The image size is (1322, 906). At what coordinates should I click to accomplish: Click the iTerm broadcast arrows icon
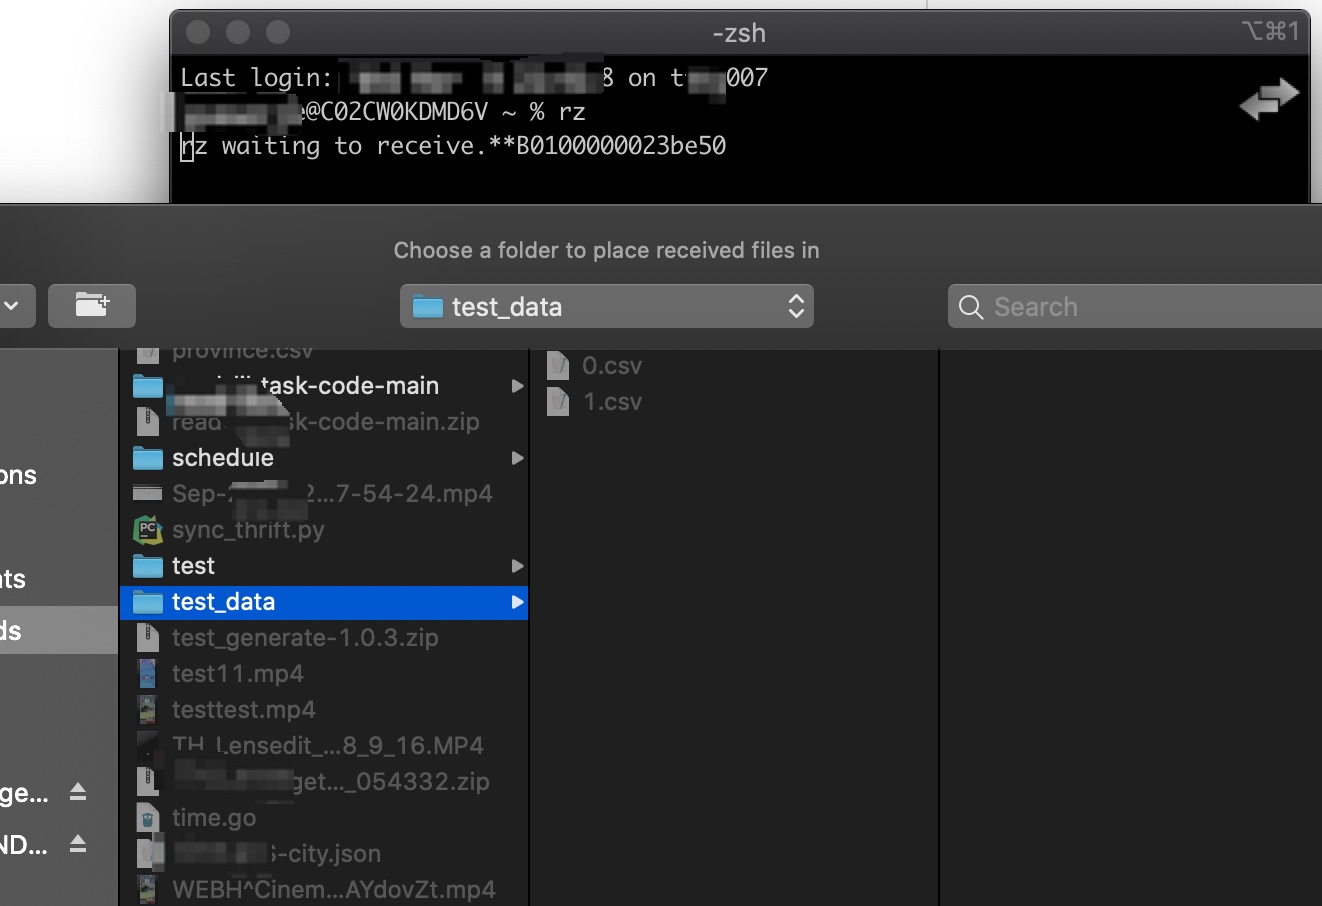1268,100
